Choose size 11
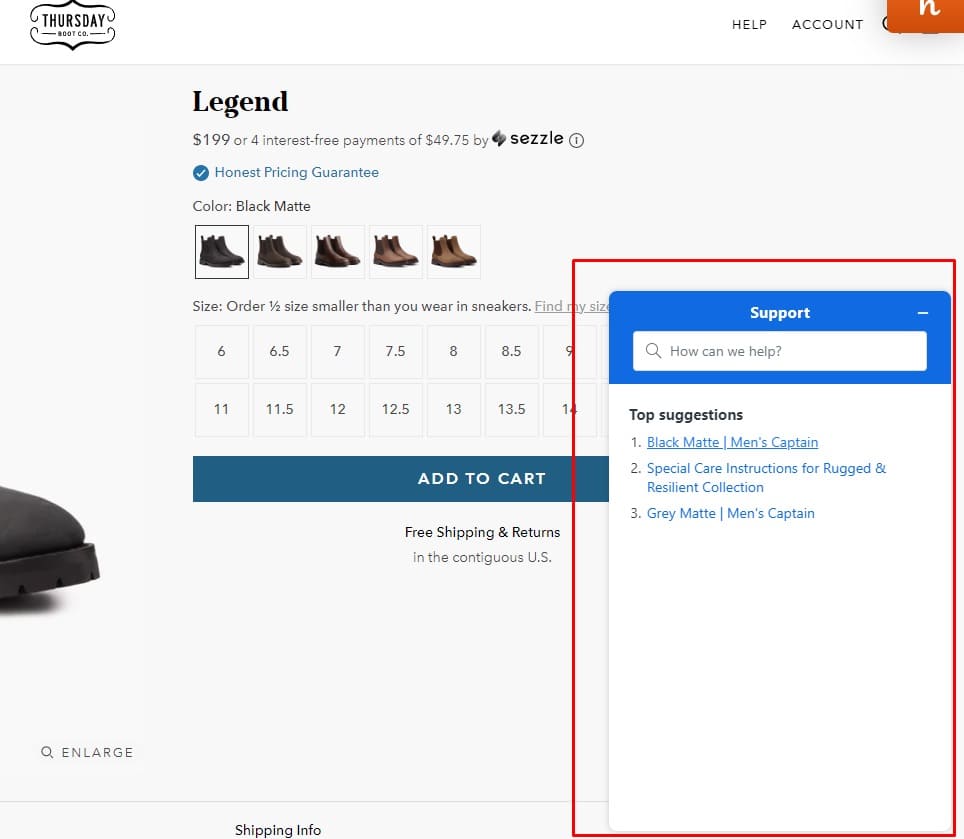964x839 pixels. pyautogui.click(x=222, y=409)
